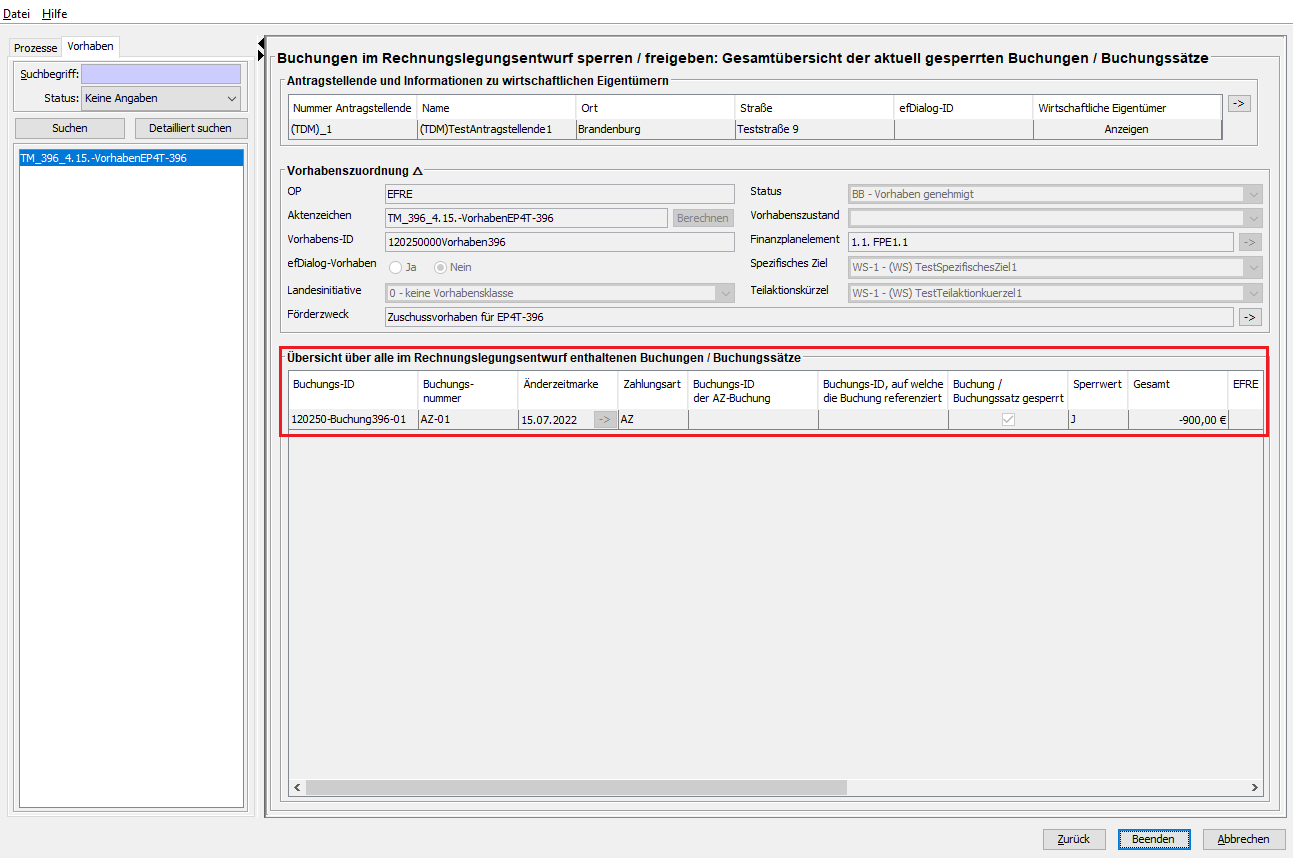Click horizontal scrollbar thumb in bookings table
Viewport: 1293px width, 858px height.
pyautogui.click(x=576, y=788)
